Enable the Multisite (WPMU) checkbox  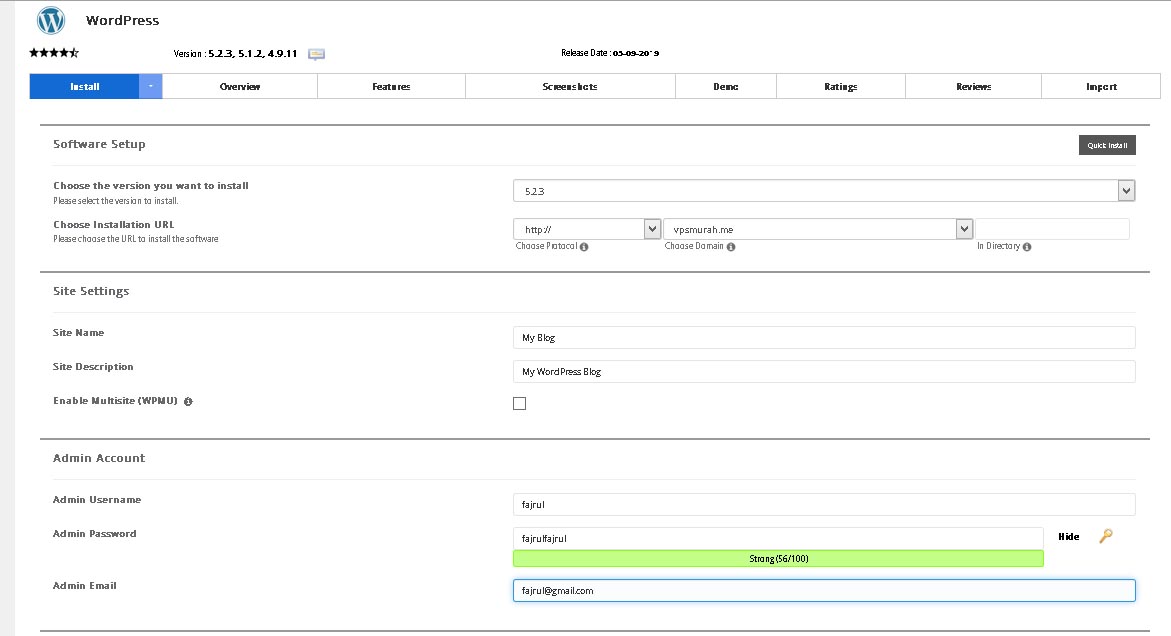click(x=519, y=404)
